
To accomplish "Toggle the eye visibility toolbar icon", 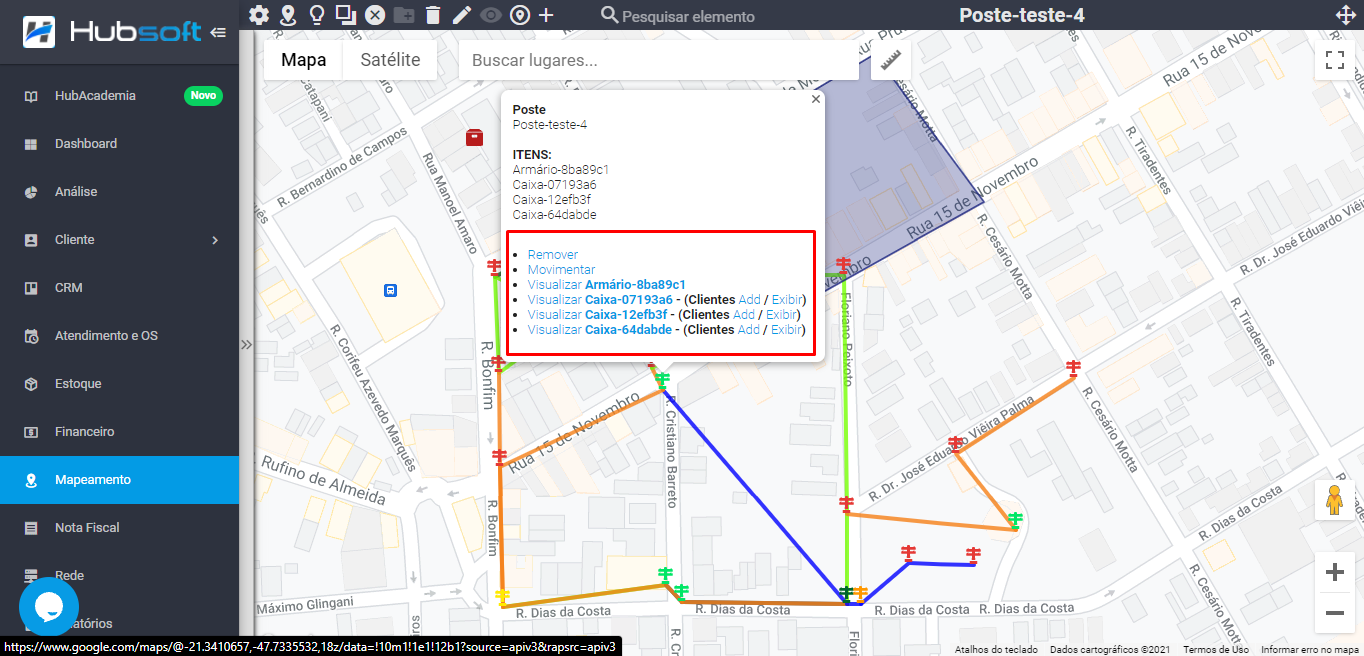I will [x=490, y=15].
